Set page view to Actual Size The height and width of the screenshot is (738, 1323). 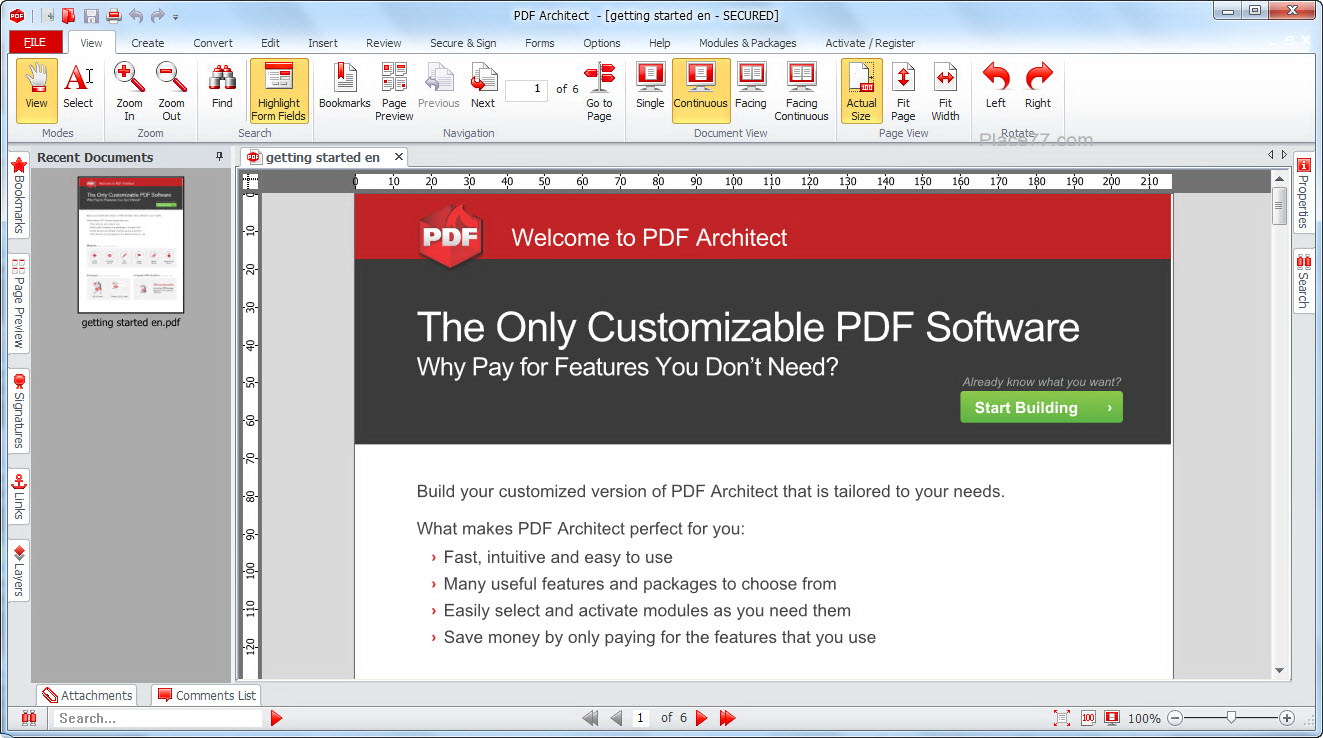coord(861,90)
